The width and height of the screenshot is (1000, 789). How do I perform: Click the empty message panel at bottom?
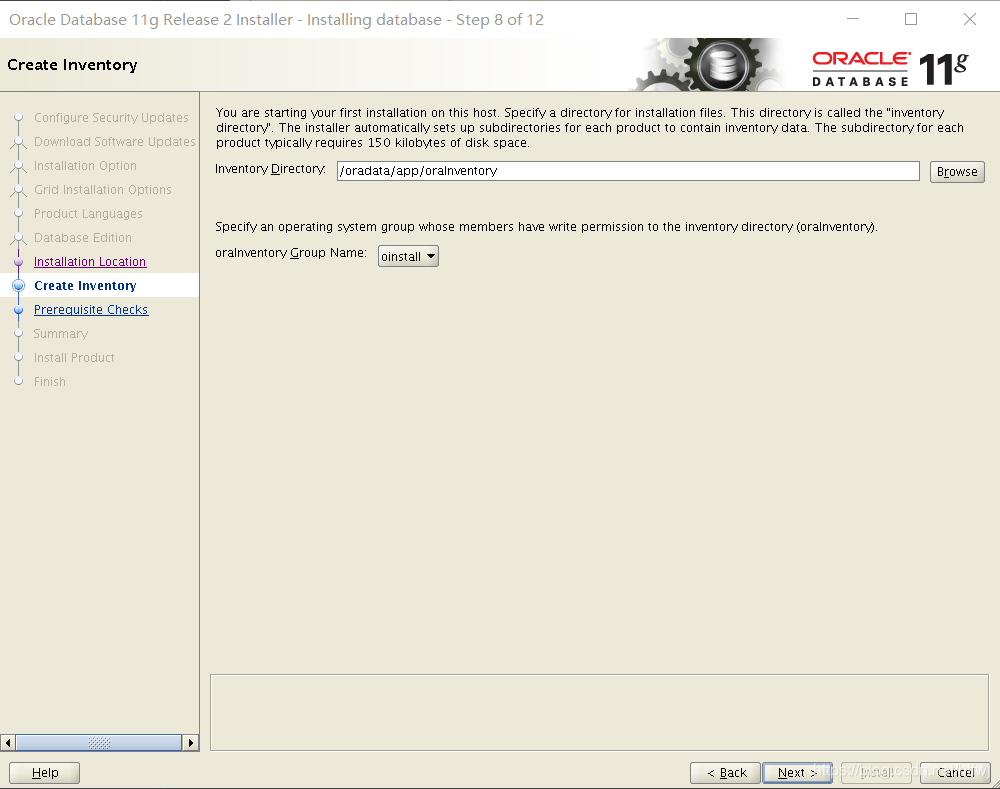[599, 712]
